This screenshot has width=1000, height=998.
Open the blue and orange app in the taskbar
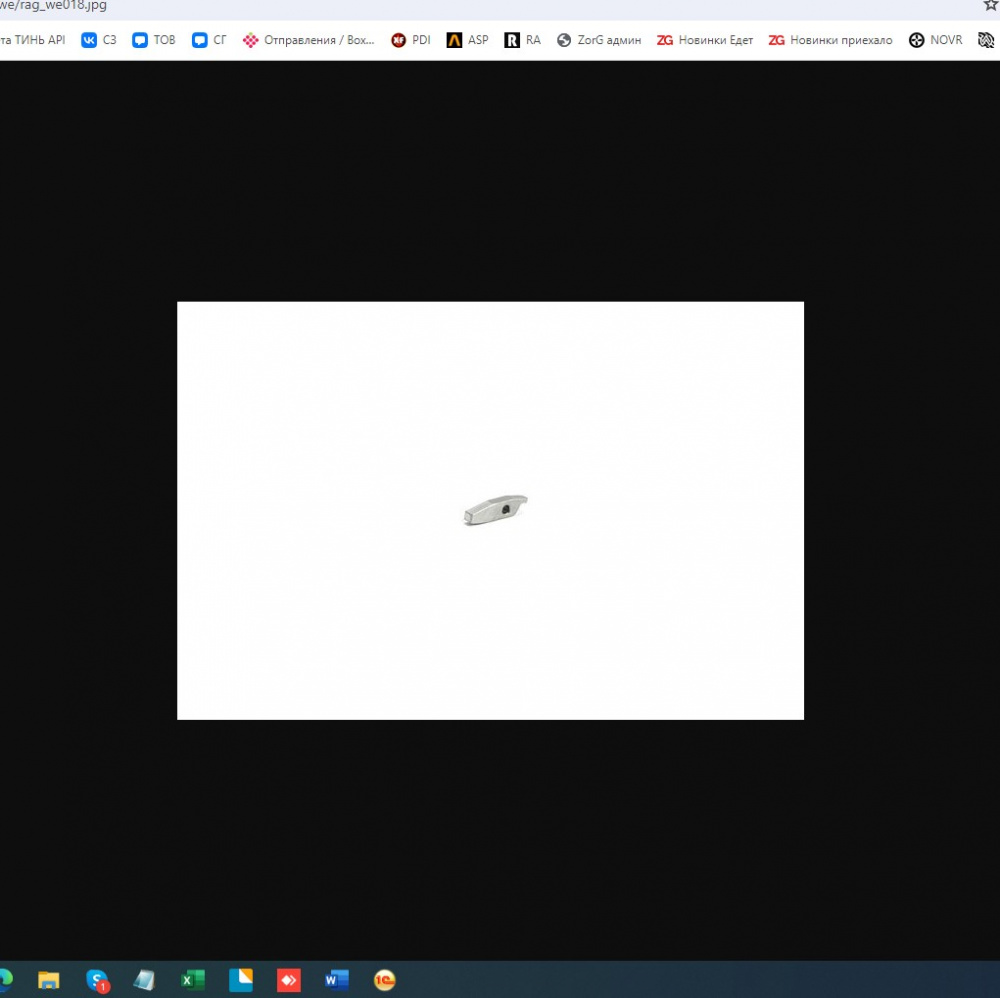[x=241, y=980]
